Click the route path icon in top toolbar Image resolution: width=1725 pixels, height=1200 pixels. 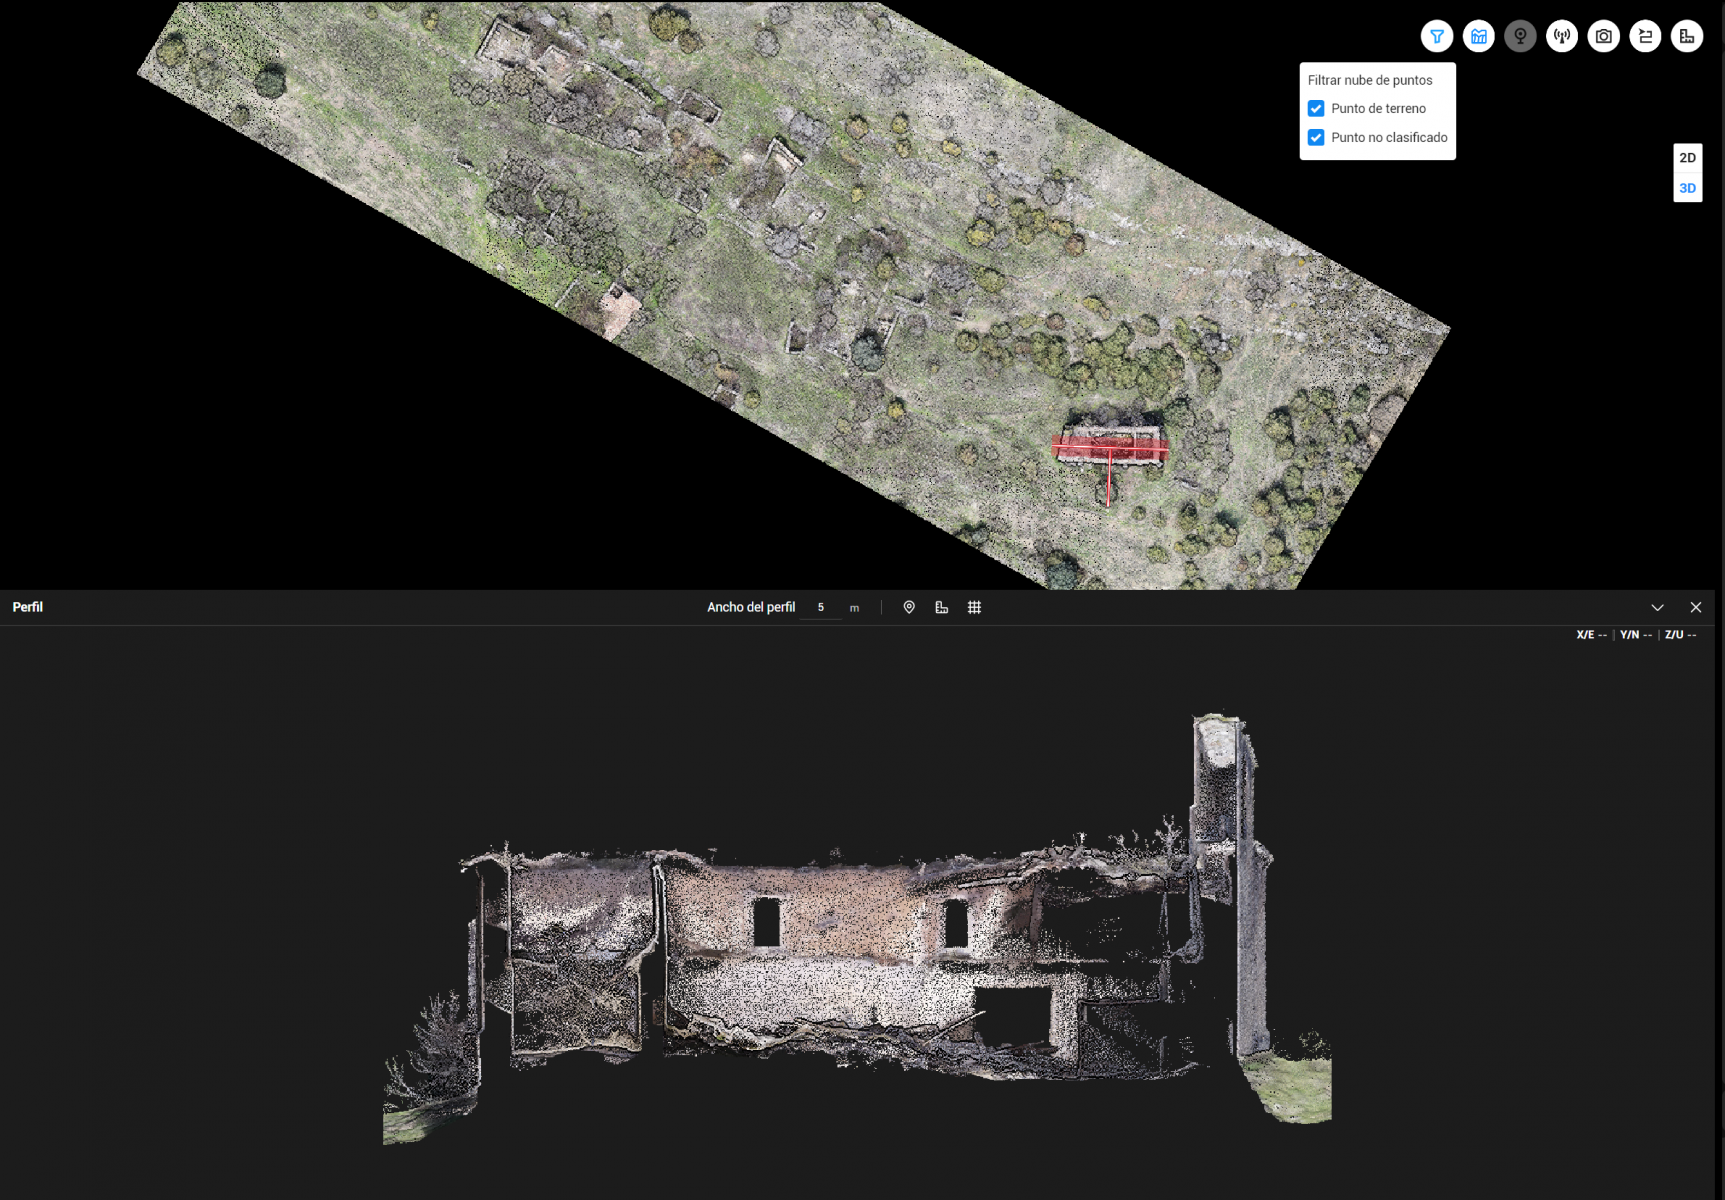click(1645, 37)
